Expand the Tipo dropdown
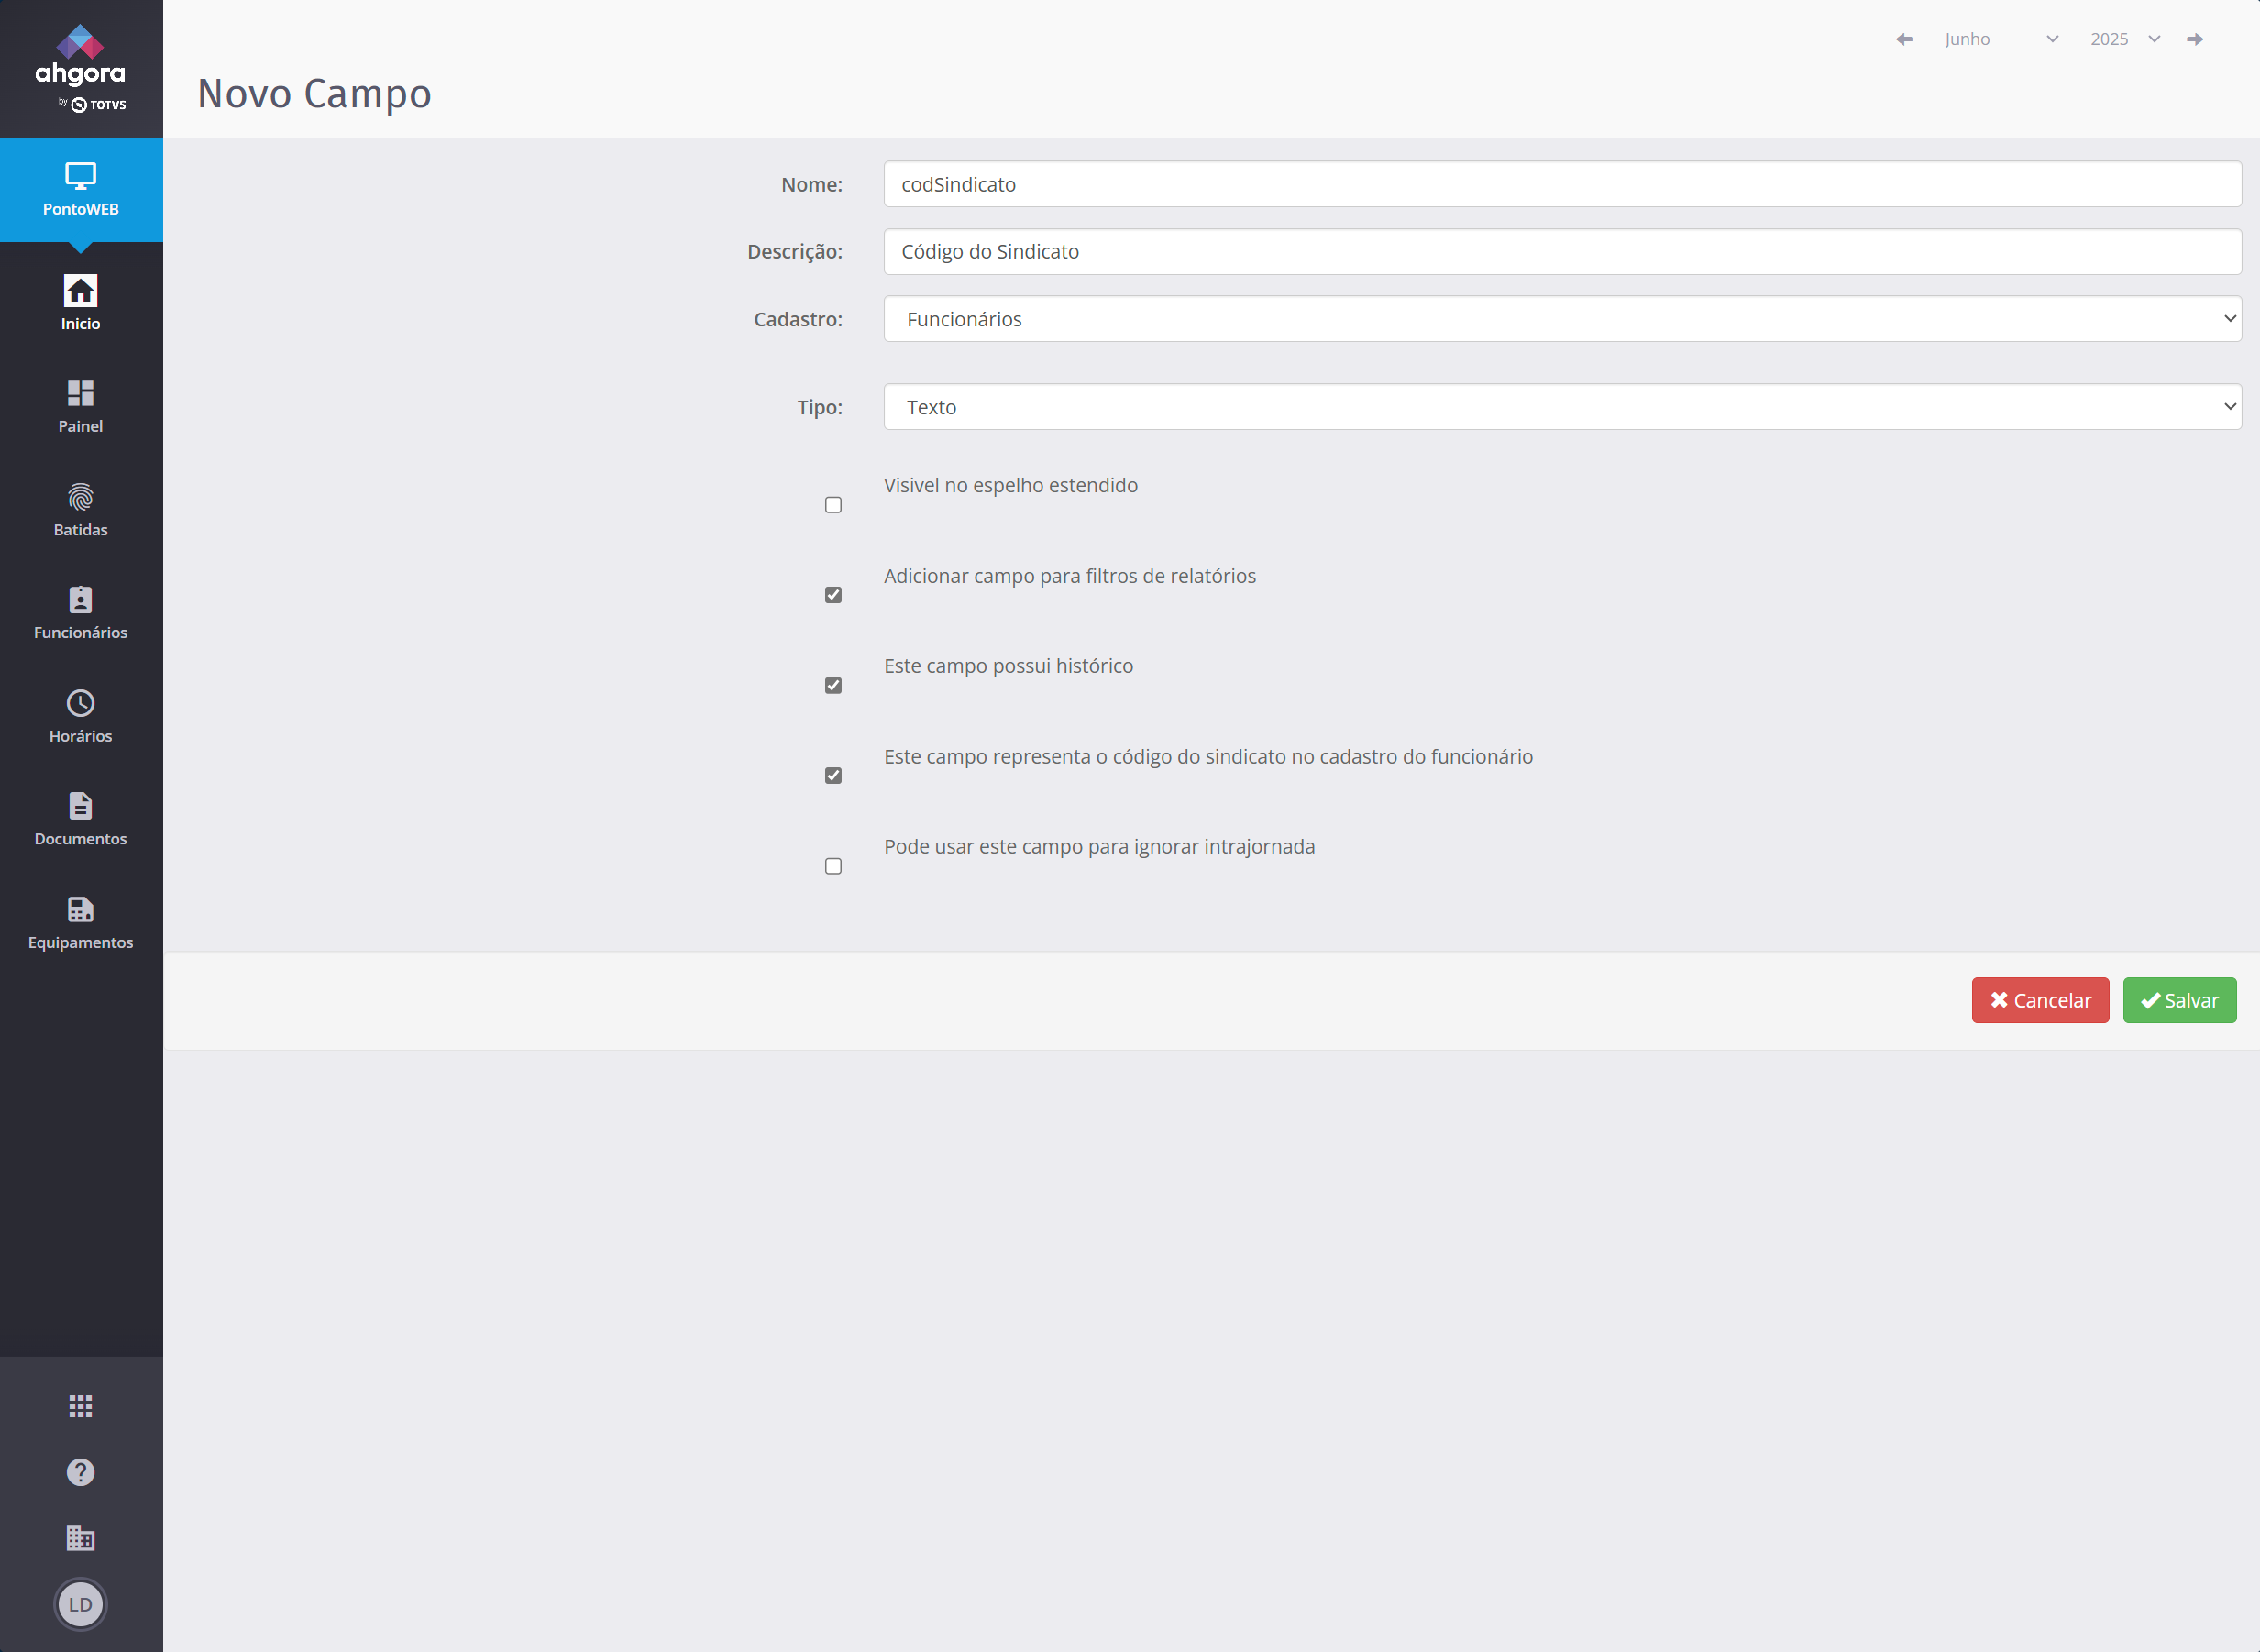 (x=1561, y=407)
